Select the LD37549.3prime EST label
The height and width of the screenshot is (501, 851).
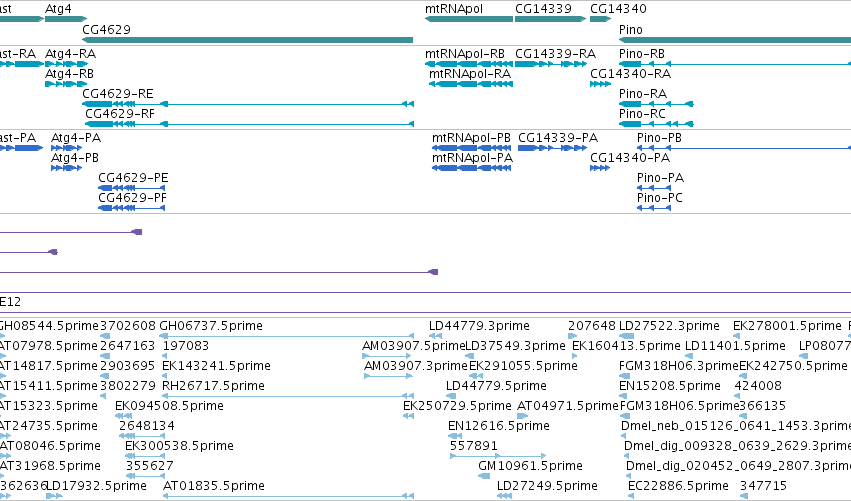tap(516, 346)
